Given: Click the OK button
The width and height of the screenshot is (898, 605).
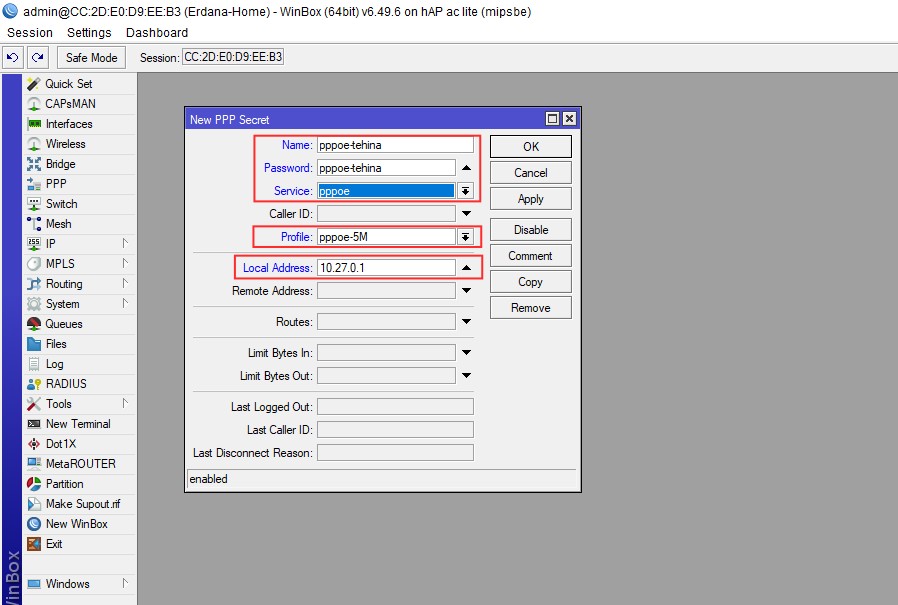Looking at the screenshot, I should click(530, 146).
